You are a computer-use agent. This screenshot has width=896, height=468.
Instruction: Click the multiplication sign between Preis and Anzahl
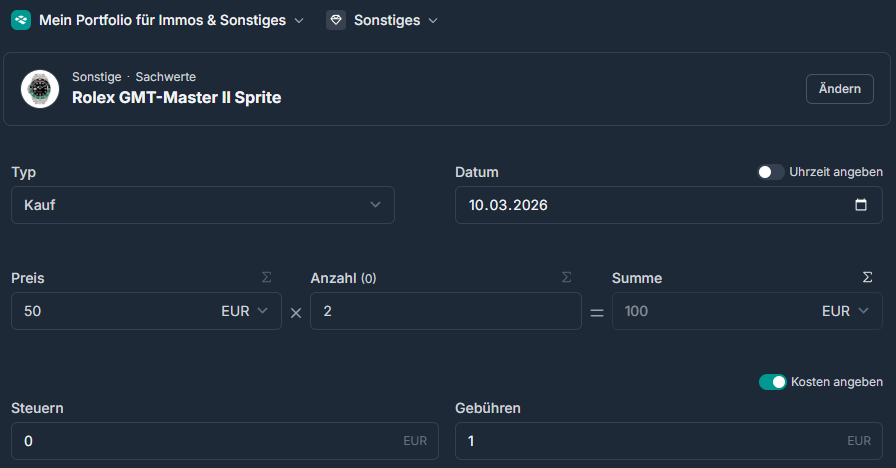[296, 312]
